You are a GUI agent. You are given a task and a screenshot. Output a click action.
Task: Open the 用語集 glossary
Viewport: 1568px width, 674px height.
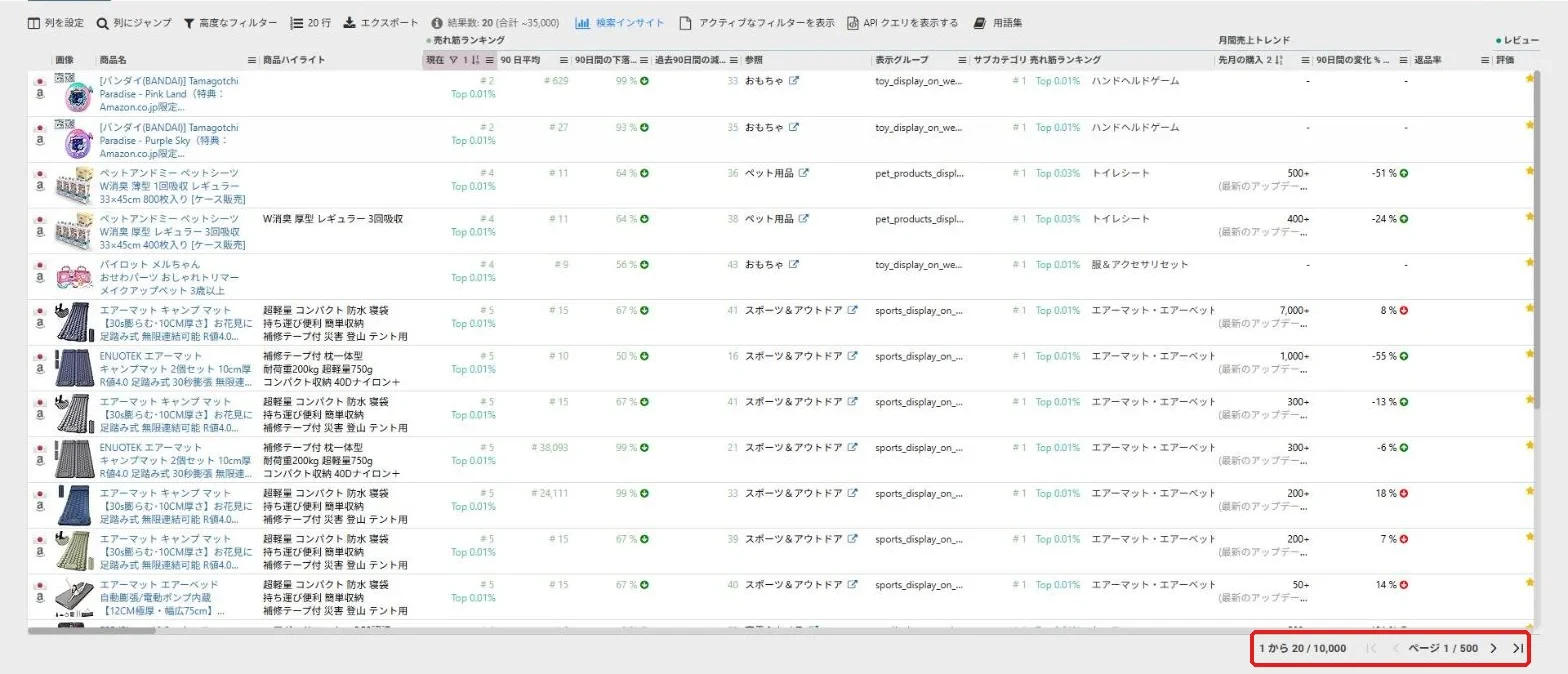(x=998, y=22)
